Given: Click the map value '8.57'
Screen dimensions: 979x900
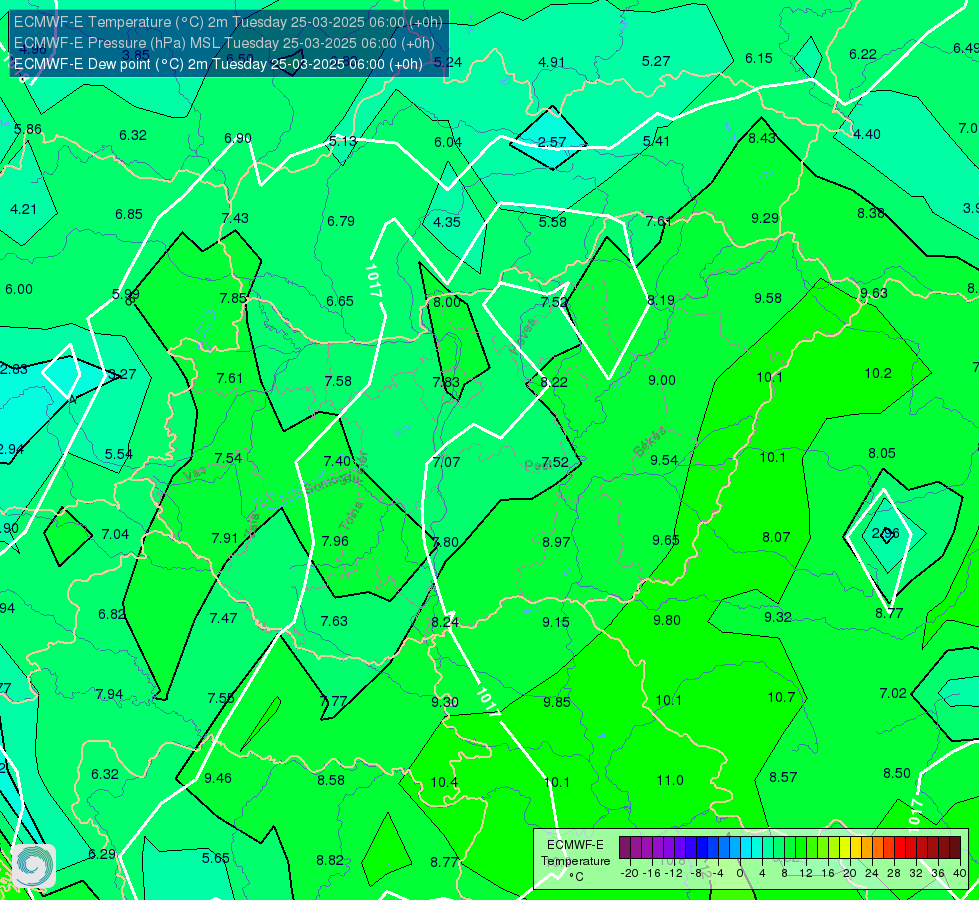Looking at the screenshot, I should [x=783, y=777].
